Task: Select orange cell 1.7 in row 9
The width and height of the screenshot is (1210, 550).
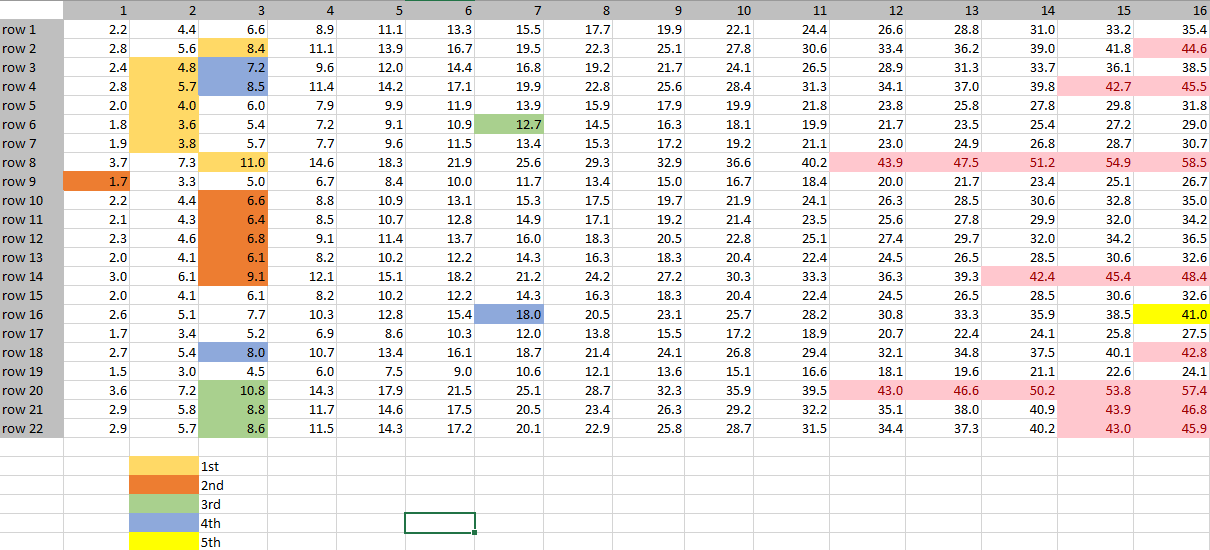Action: point(97,181)
